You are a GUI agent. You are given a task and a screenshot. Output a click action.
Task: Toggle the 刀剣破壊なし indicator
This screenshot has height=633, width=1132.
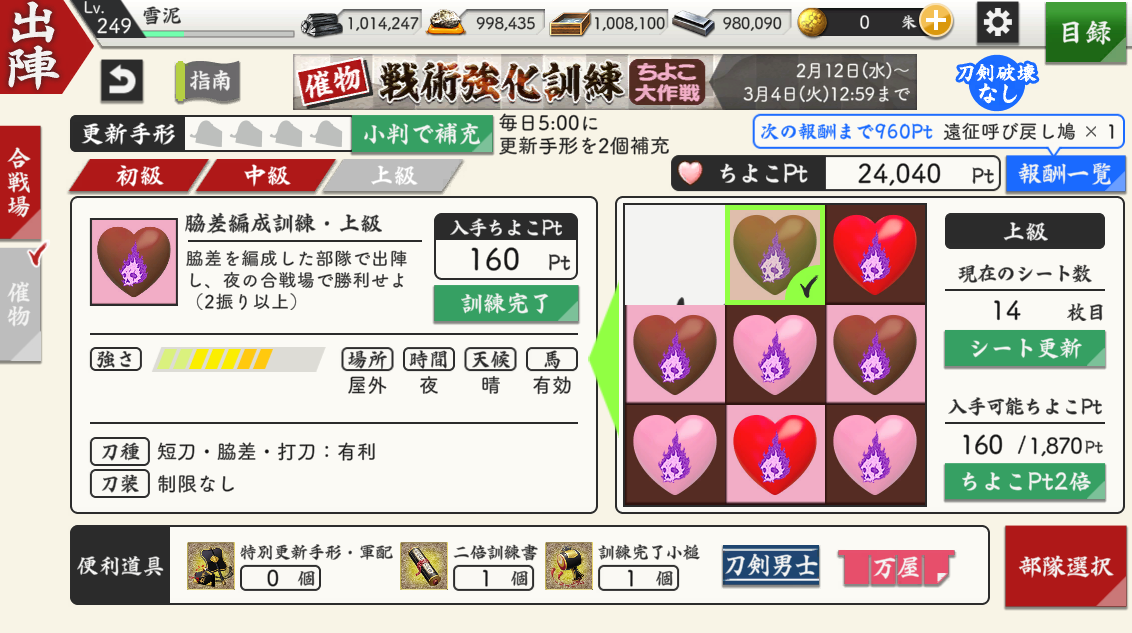997,82
